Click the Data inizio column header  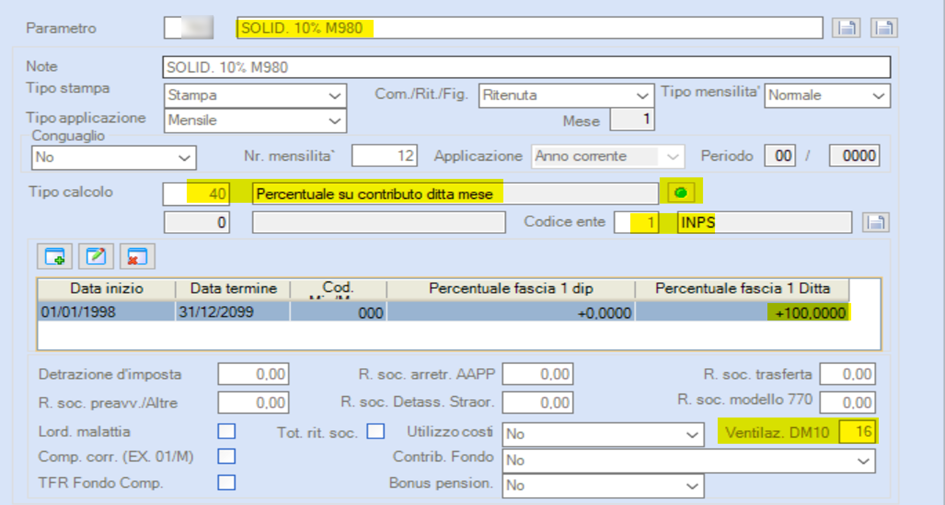pos(107,289)
